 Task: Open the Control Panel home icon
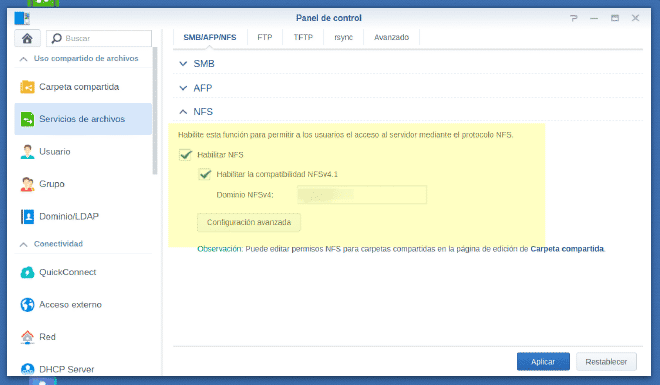tap(27, 38)
